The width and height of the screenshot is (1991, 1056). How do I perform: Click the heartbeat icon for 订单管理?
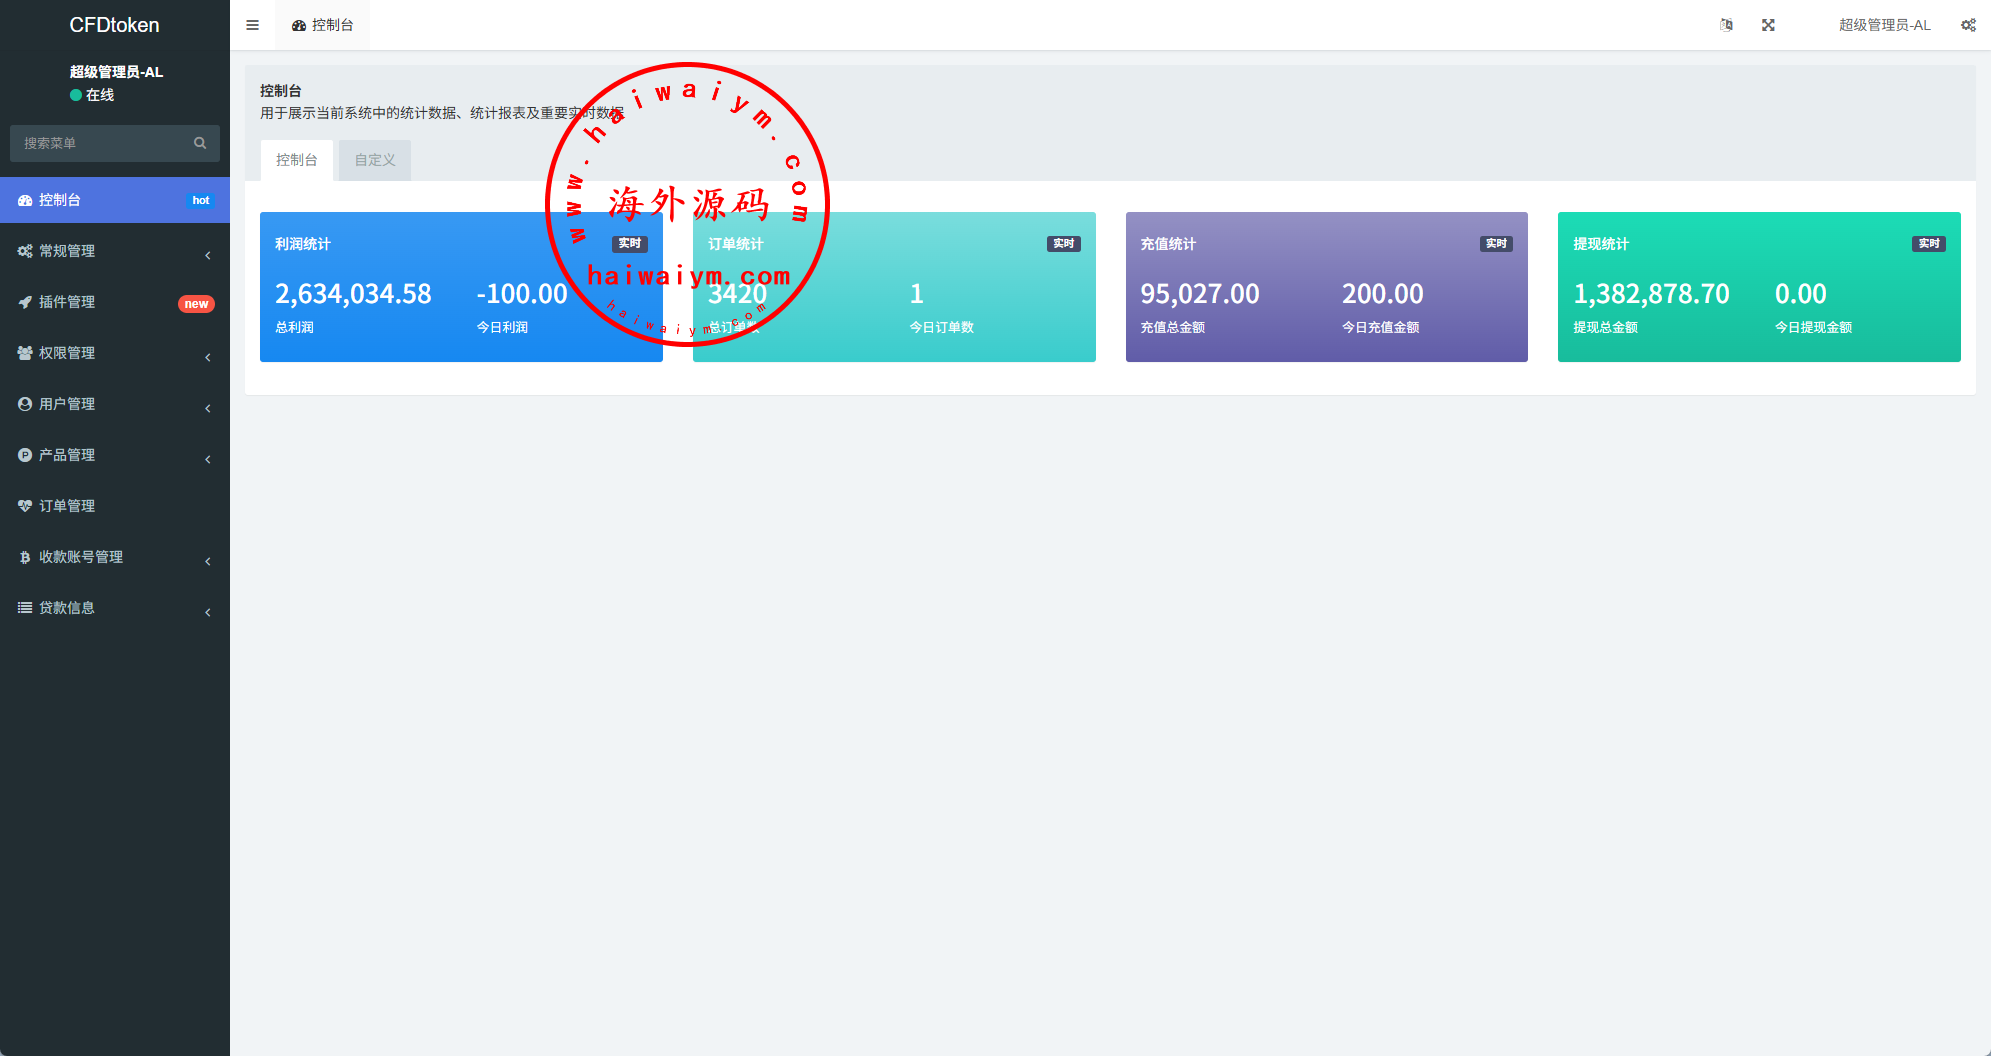click(x=25, y=506)
